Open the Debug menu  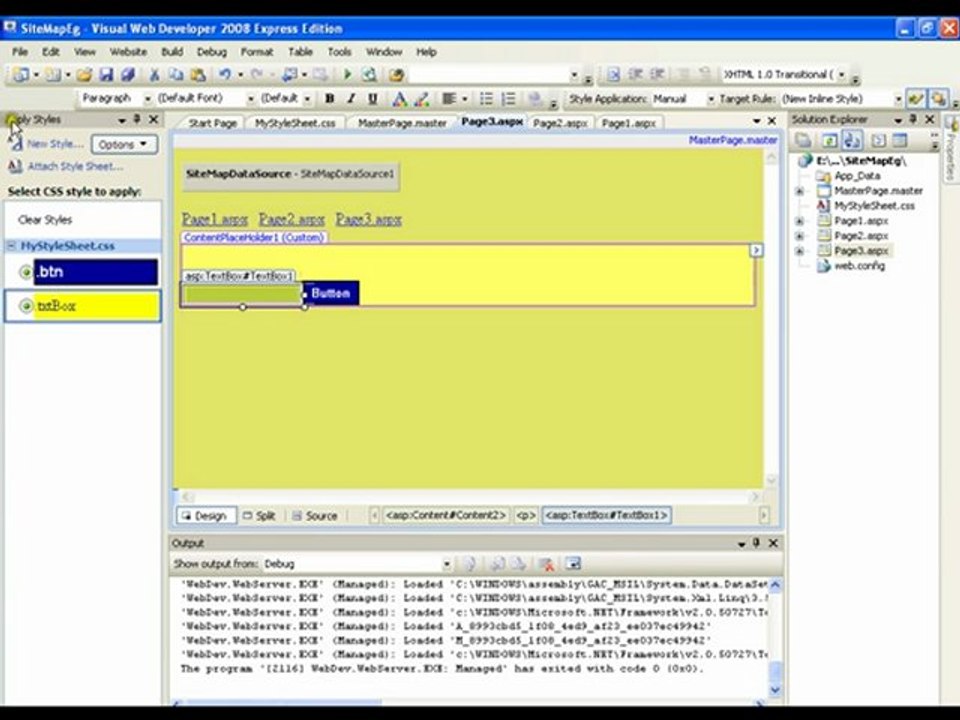[x=211, y=52]
